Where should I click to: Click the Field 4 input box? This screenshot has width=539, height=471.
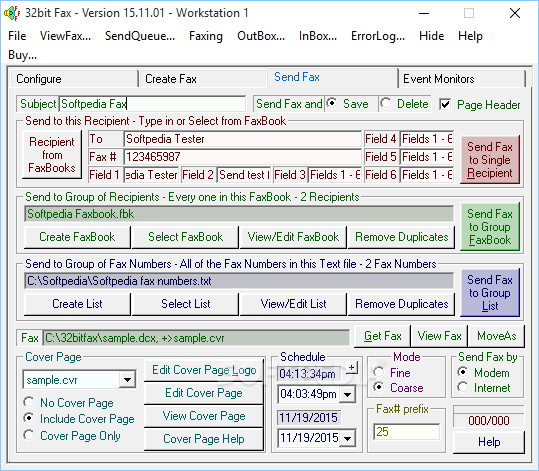click(427, 139)
